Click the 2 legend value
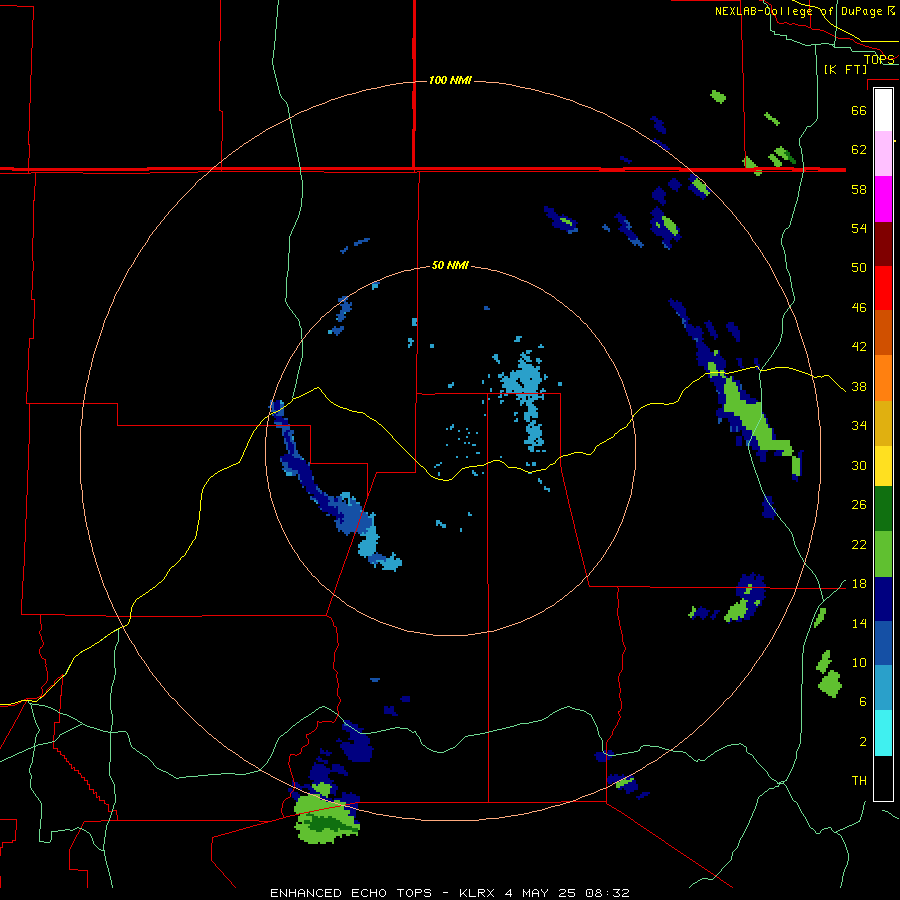The image size is (900, 900). point(862,742)
